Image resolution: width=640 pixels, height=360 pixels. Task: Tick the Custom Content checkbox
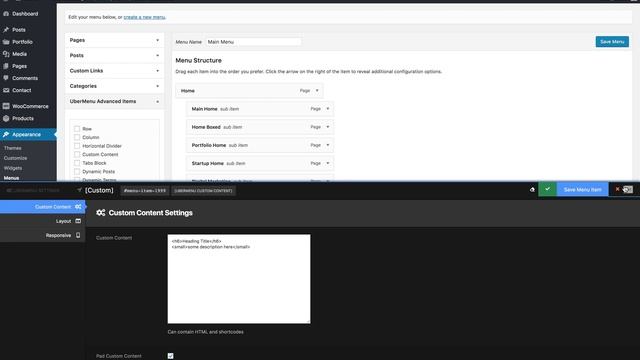coord(77,154)
